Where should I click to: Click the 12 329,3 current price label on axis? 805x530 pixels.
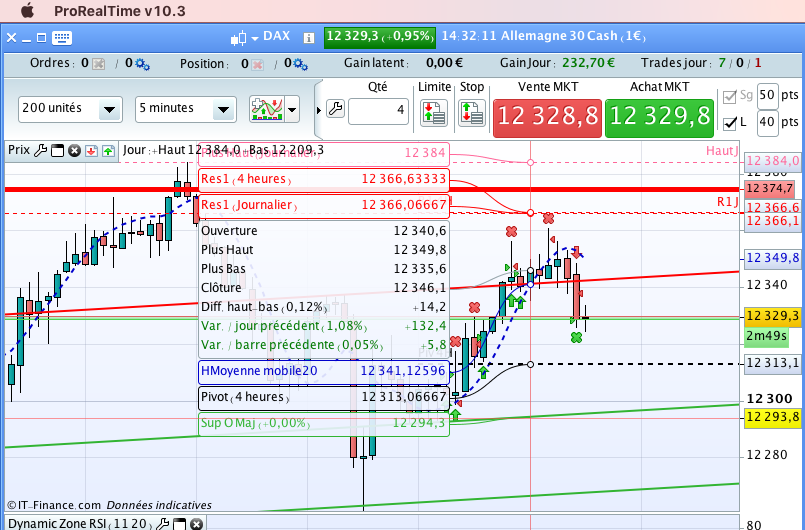[773, 316]
